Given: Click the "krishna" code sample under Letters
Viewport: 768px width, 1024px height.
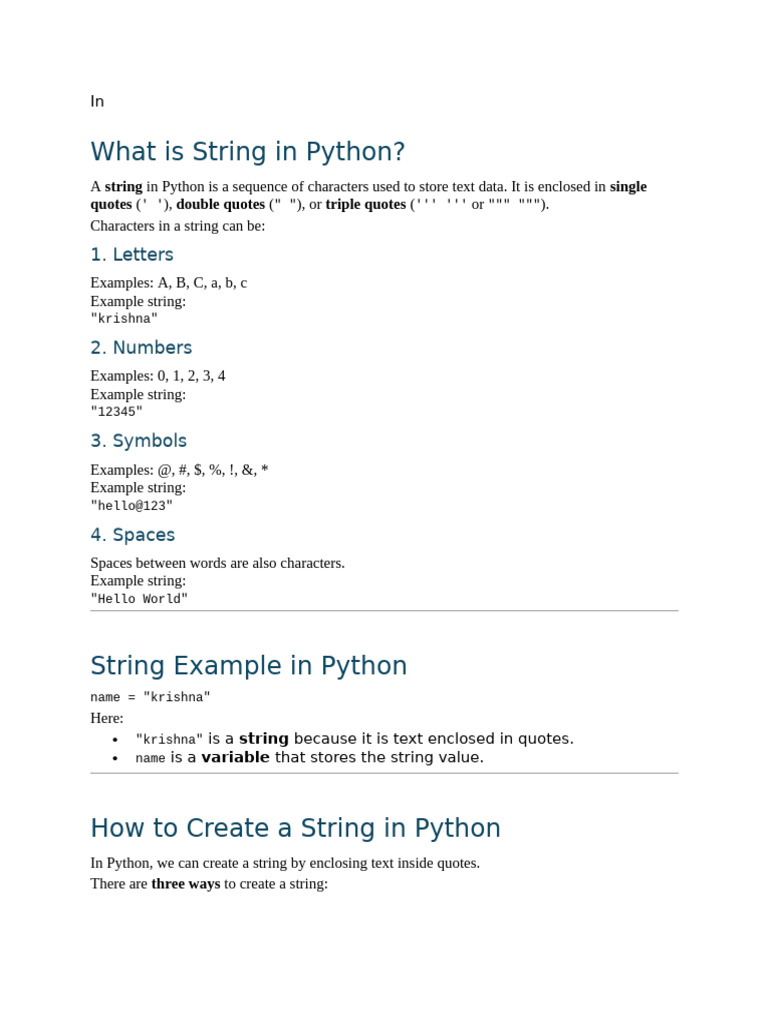Looking at the screenshot, I should tap(124, 319).
